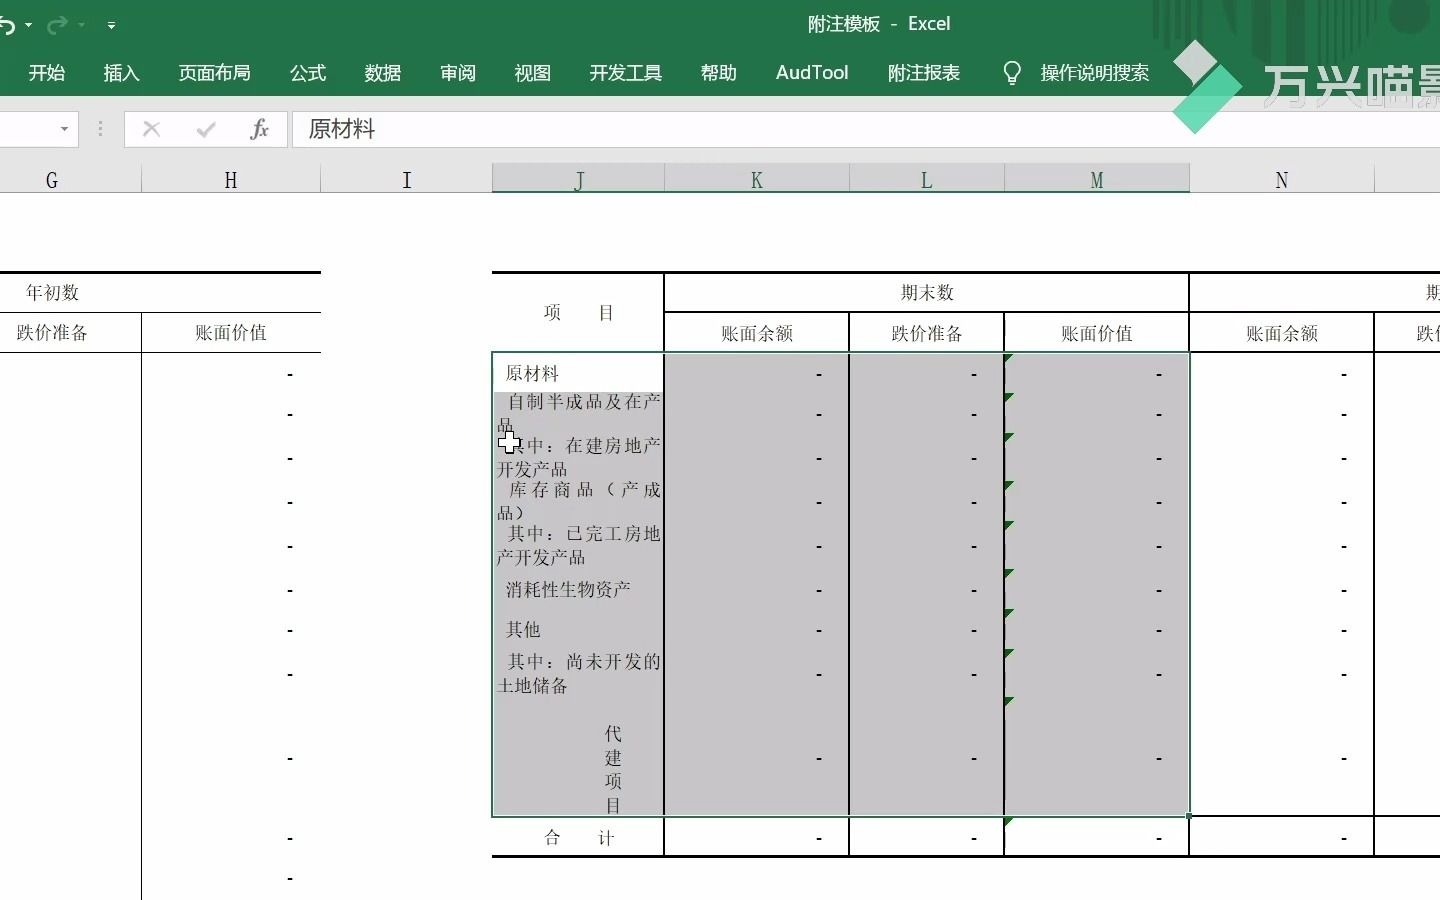Click the formula bar options dots
The height and width of the screenshot is (900, 1440).
click(x=100, y=129)
